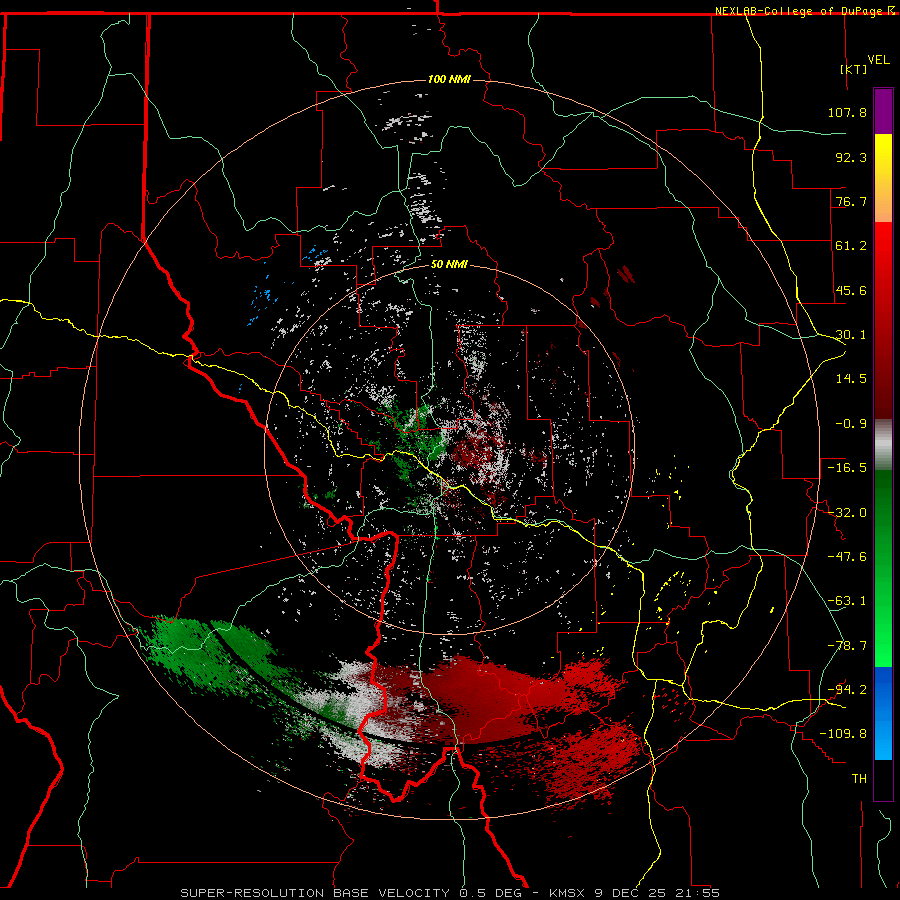
Task: Select the -94.2 velocity scale value
Action: point(847,689)
